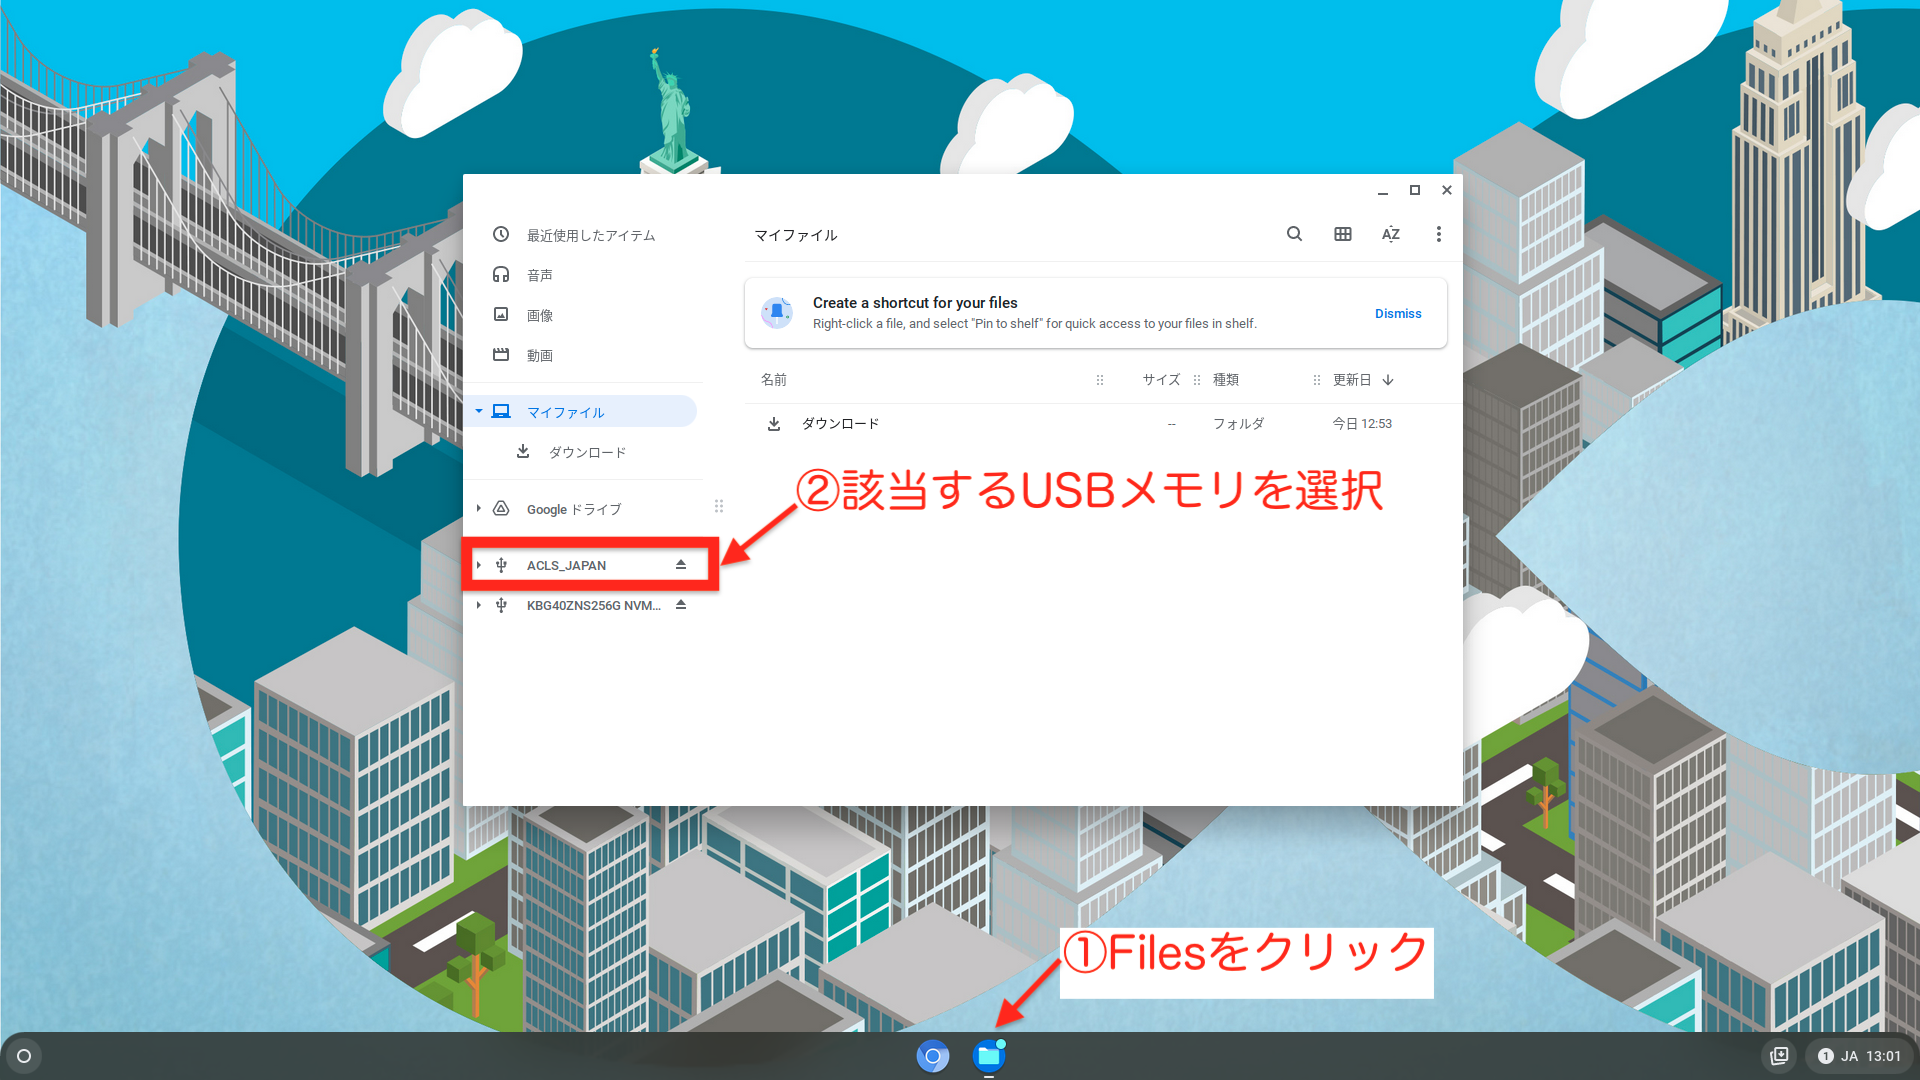Click the Files app on the shelf
This screenshot has height=1080, width=1920.
tap(989, 1056)
